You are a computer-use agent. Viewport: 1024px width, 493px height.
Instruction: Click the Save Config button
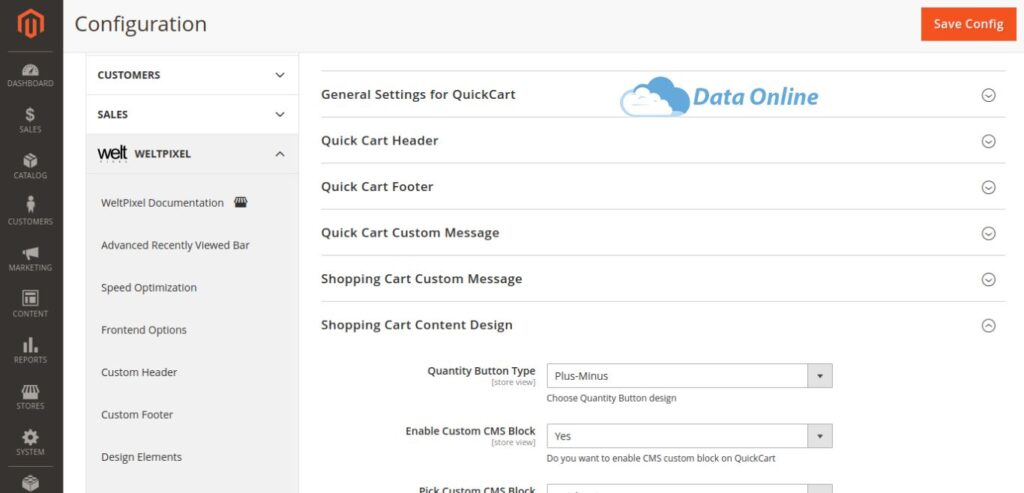pos(968,24)
